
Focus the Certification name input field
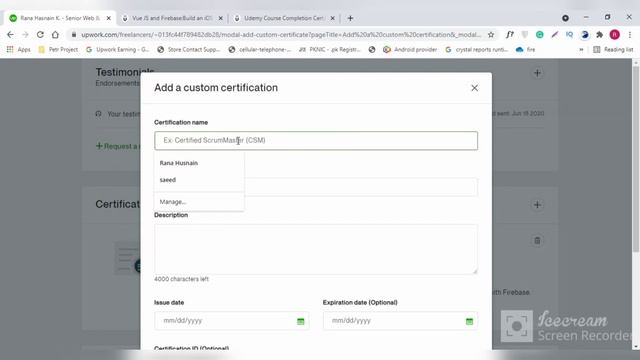pos(316,140)
